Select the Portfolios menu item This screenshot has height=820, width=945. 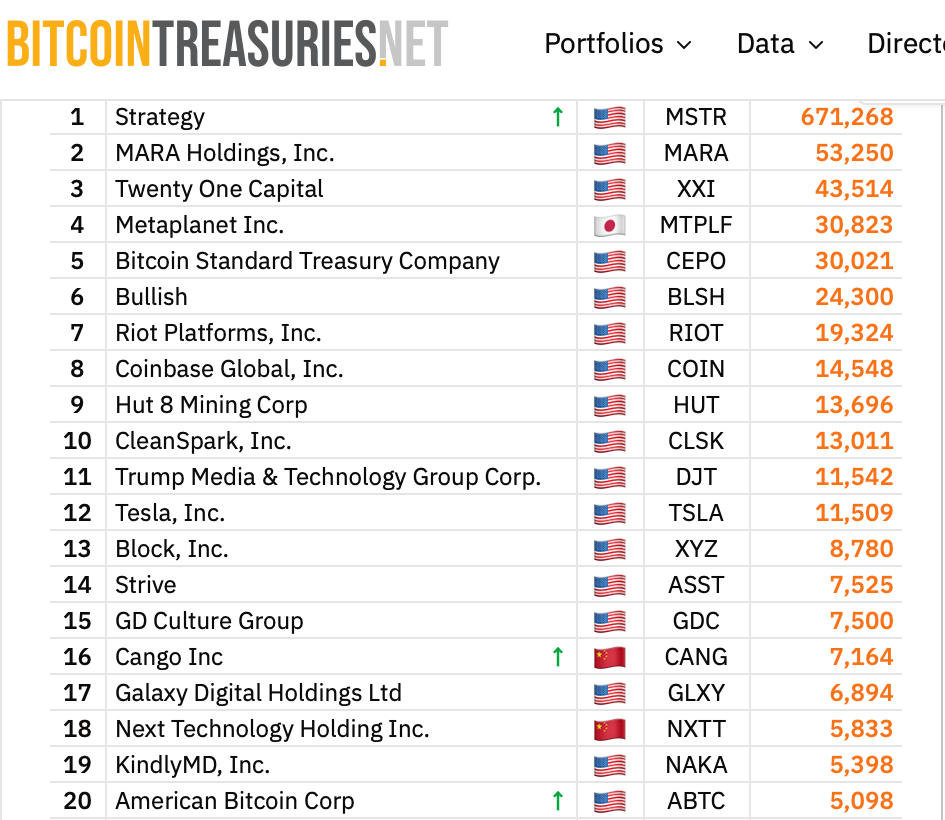coord(604,44)
